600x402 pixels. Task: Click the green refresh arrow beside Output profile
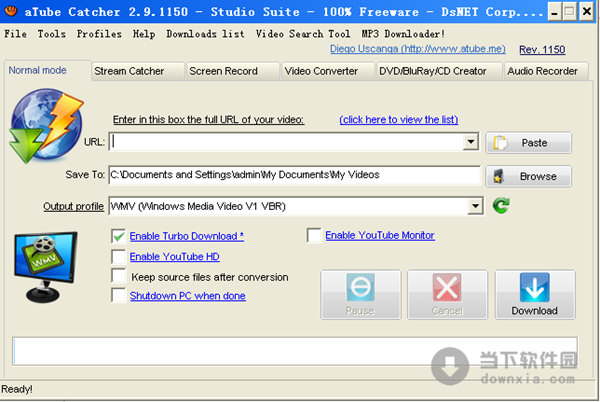[x=501, y=206]
